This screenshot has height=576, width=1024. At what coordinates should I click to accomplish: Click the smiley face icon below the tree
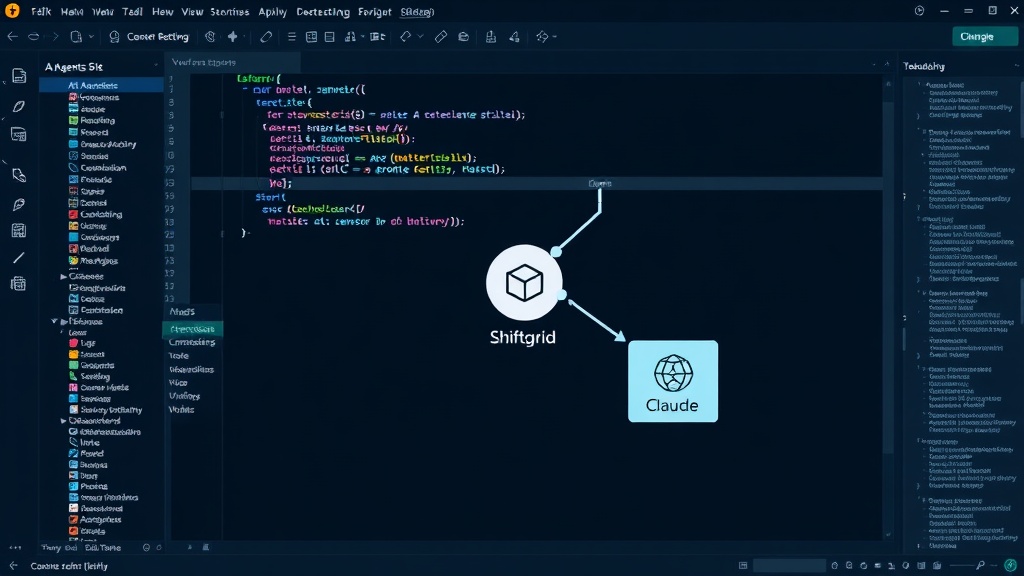(146, 547)
